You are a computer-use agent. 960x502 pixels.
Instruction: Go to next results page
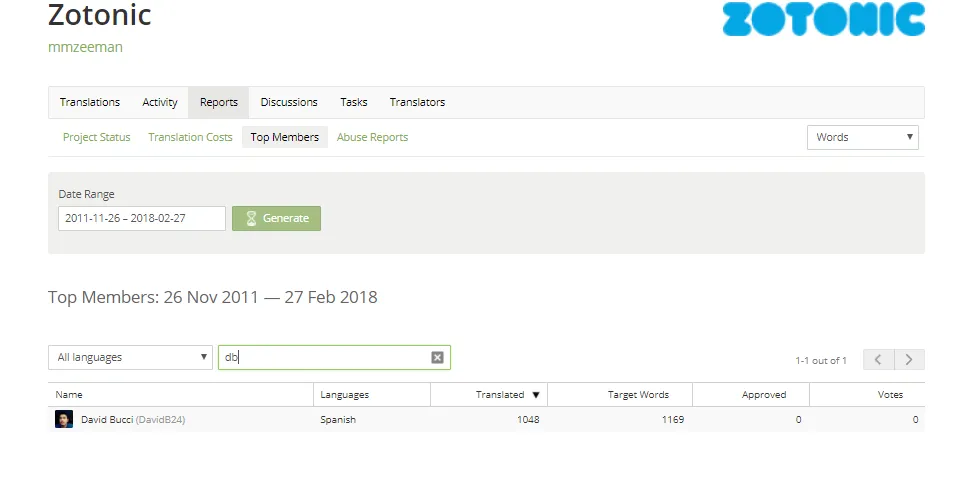click(909, 360)
